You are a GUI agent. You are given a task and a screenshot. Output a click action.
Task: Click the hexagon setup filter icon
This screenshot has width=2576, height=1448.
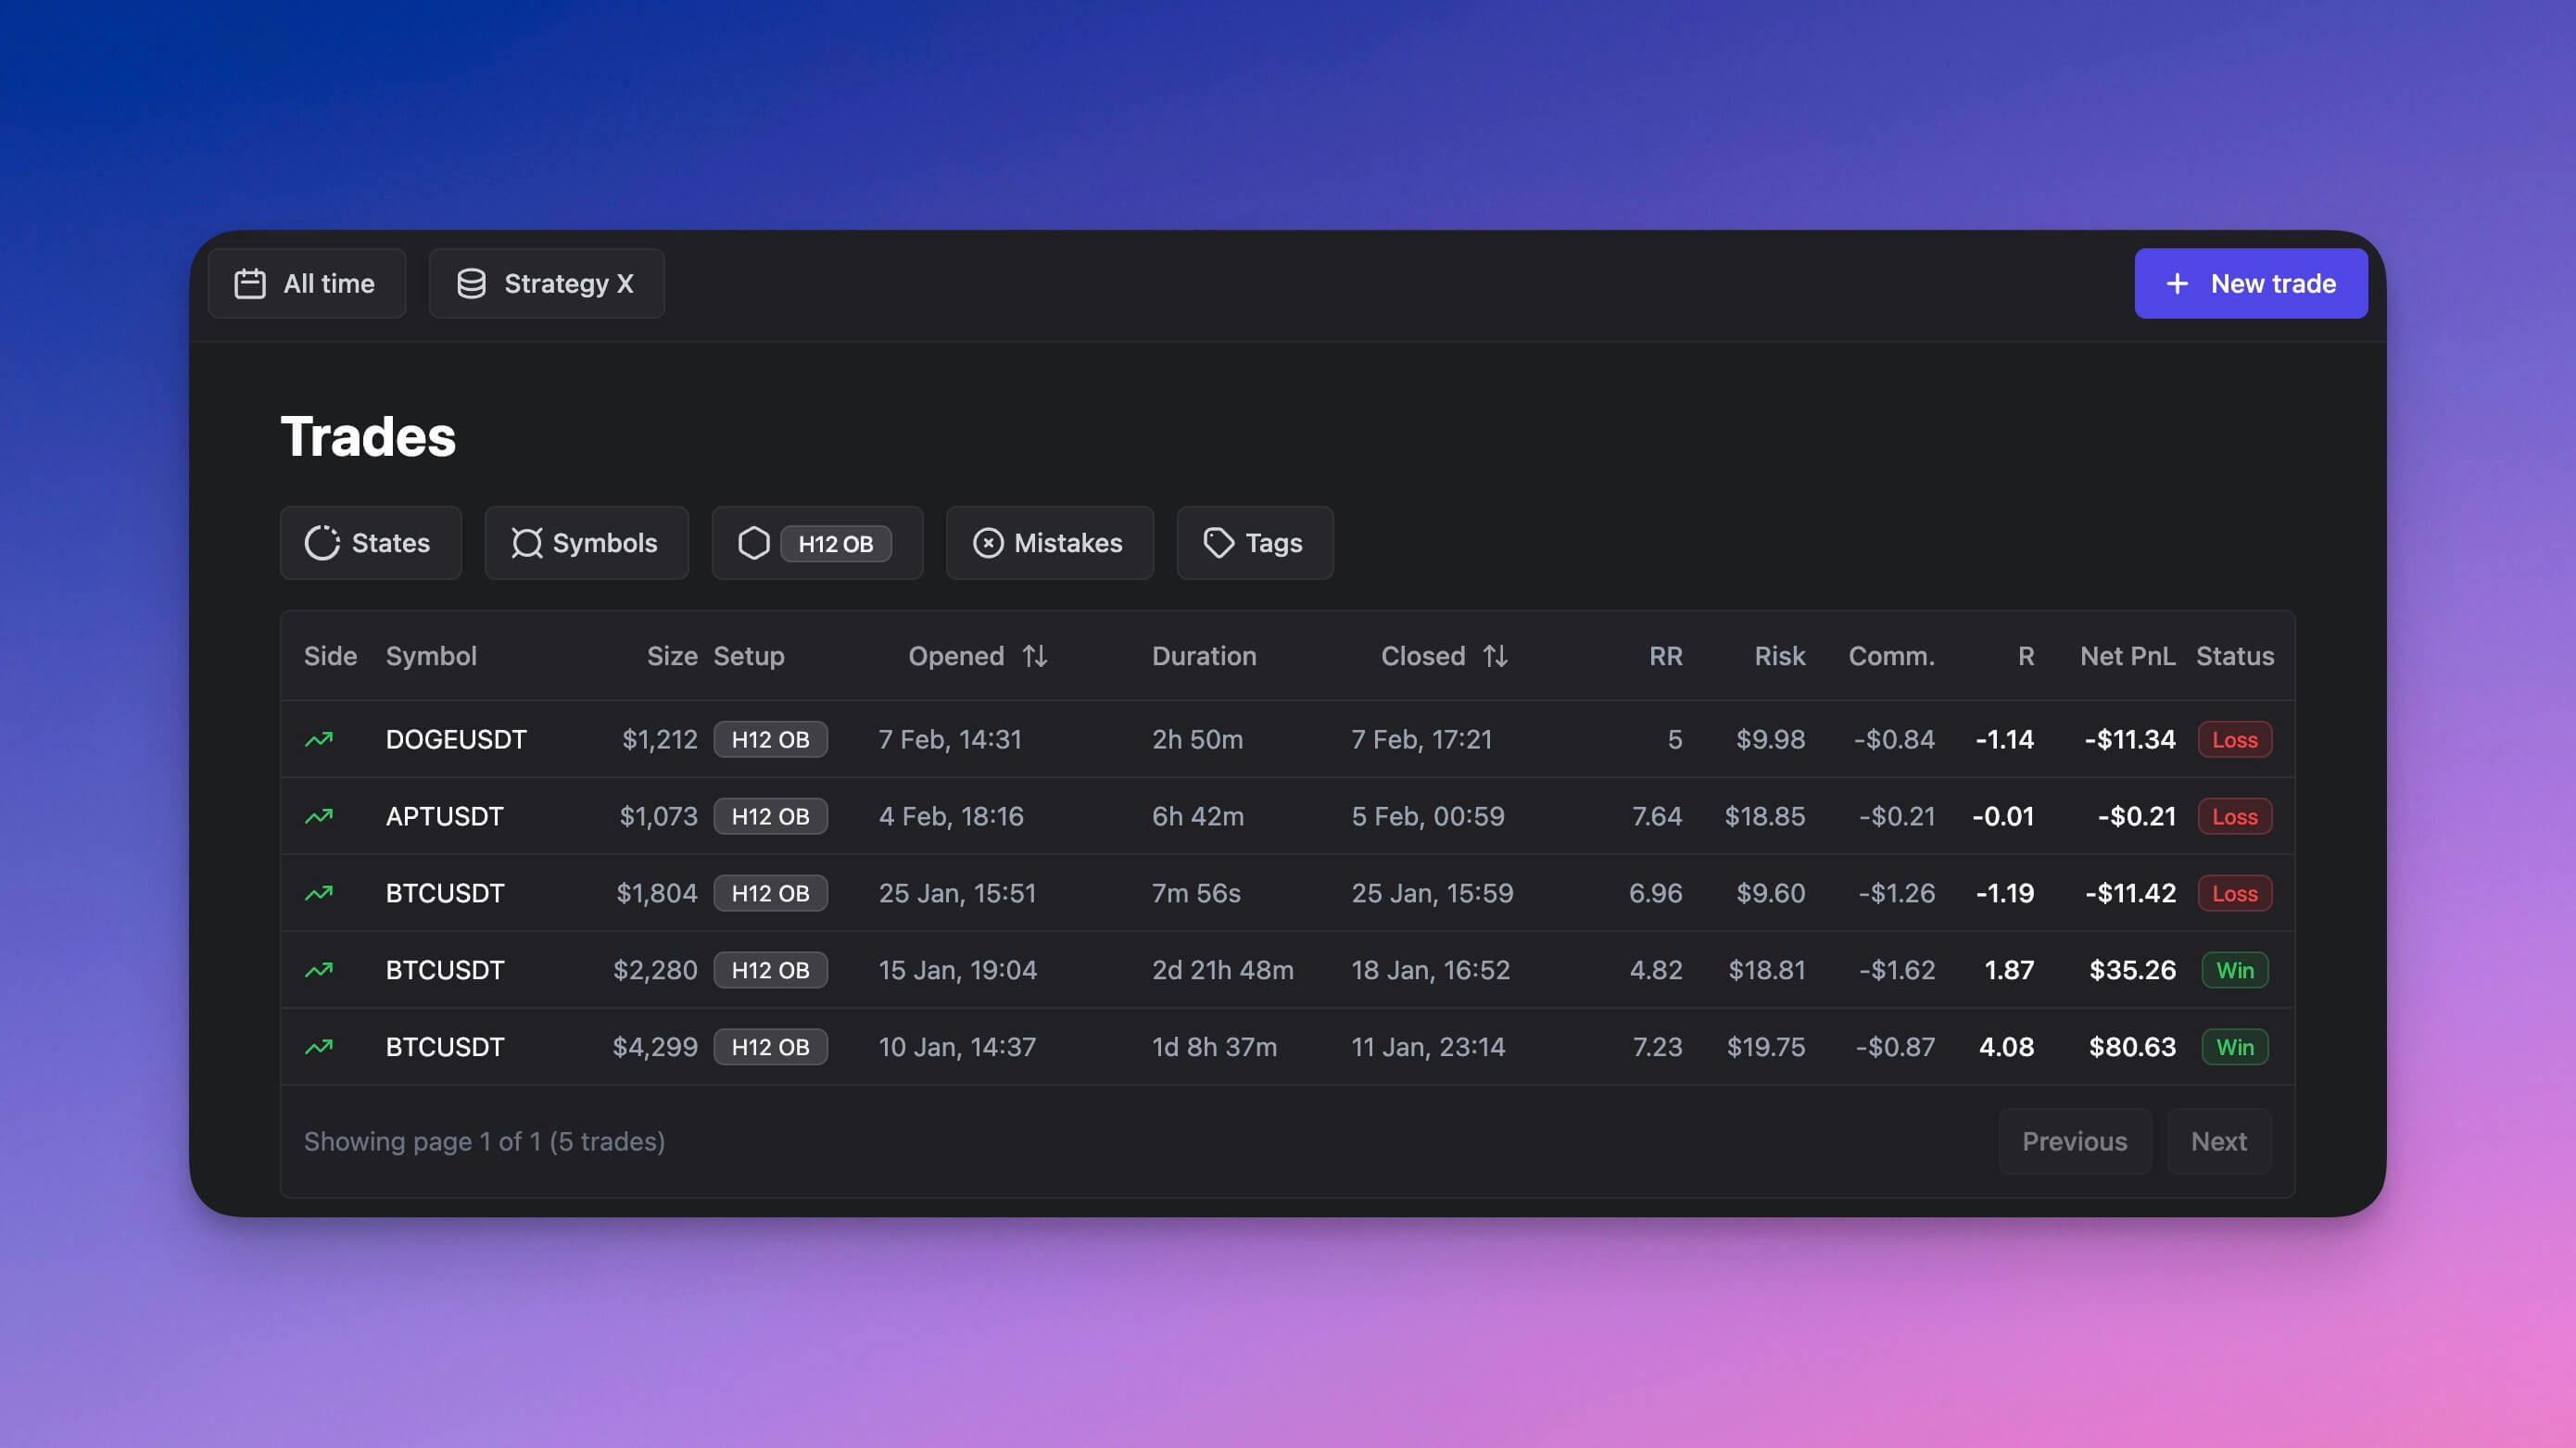click(x=754, y=543)
